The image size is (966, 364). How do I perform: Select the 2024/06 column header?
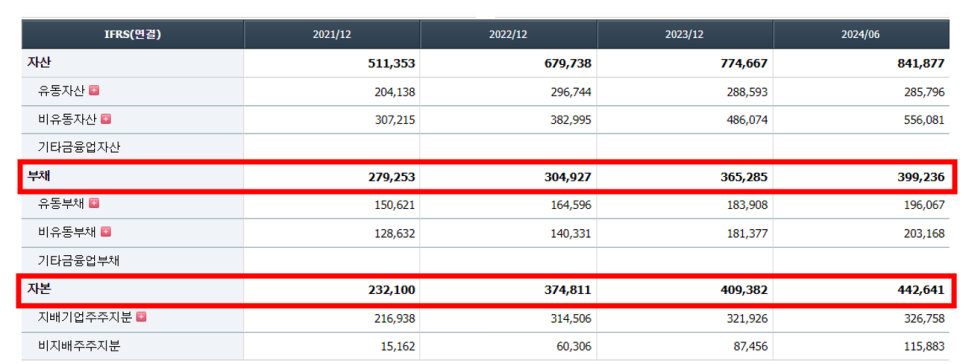click(861, 34)
